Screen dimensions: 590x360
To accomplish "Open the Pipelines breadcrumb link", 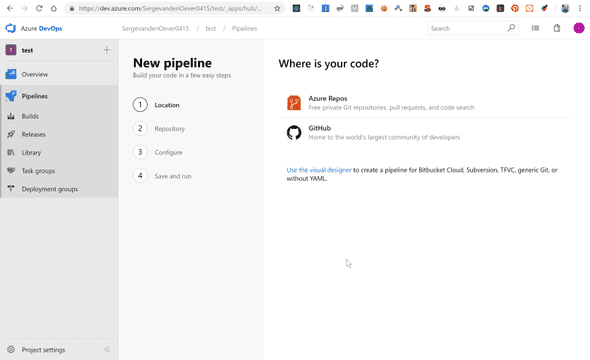I will click(245, 28).
